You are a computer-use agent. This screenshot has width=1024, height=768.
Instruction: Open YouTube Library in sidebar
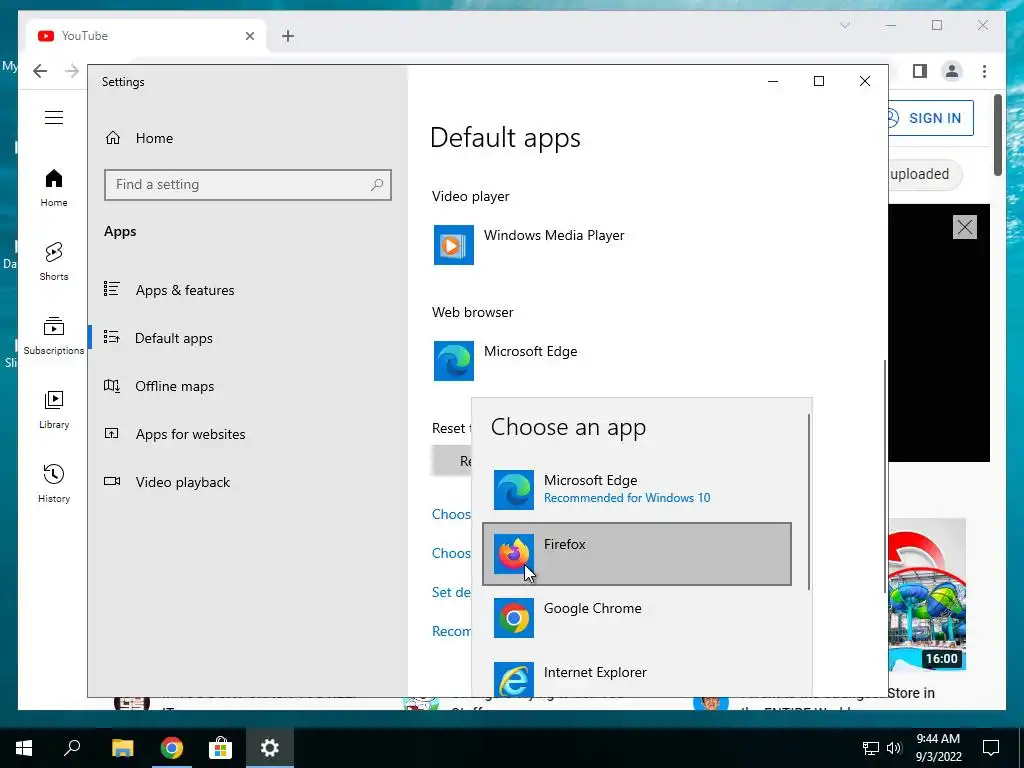coord(54,410)
